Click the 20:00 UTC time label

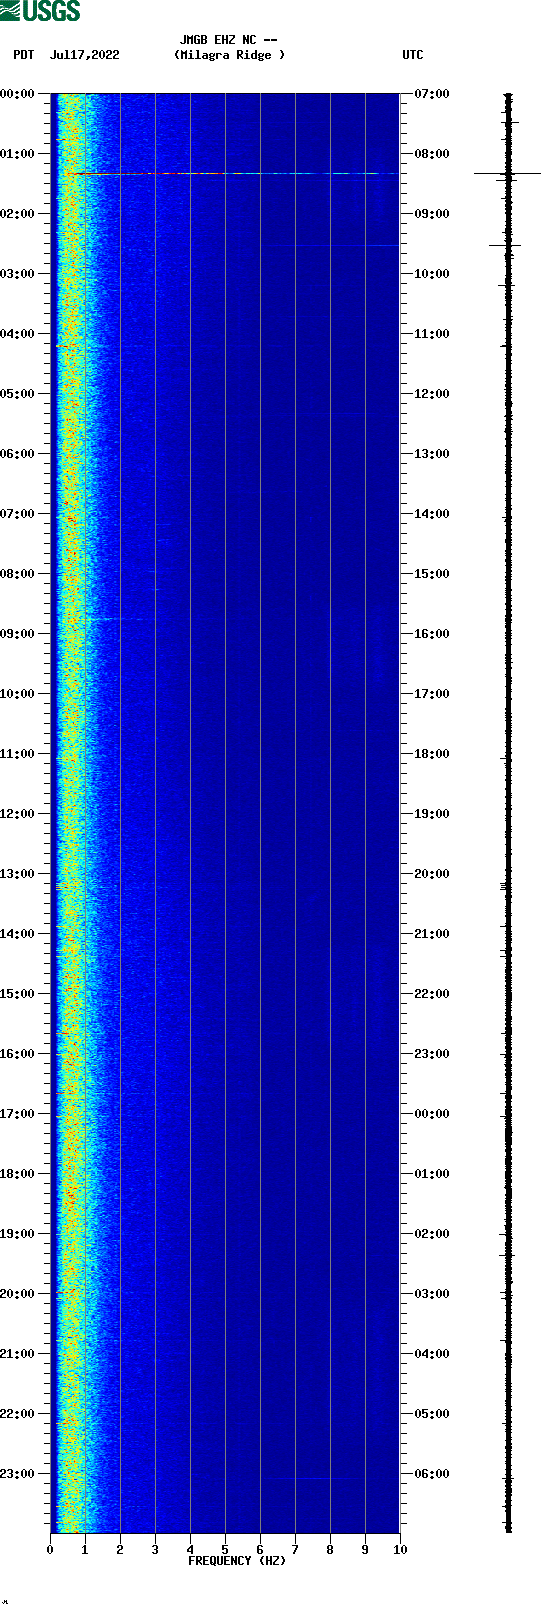pyautogui.click(x=432, y=874)
